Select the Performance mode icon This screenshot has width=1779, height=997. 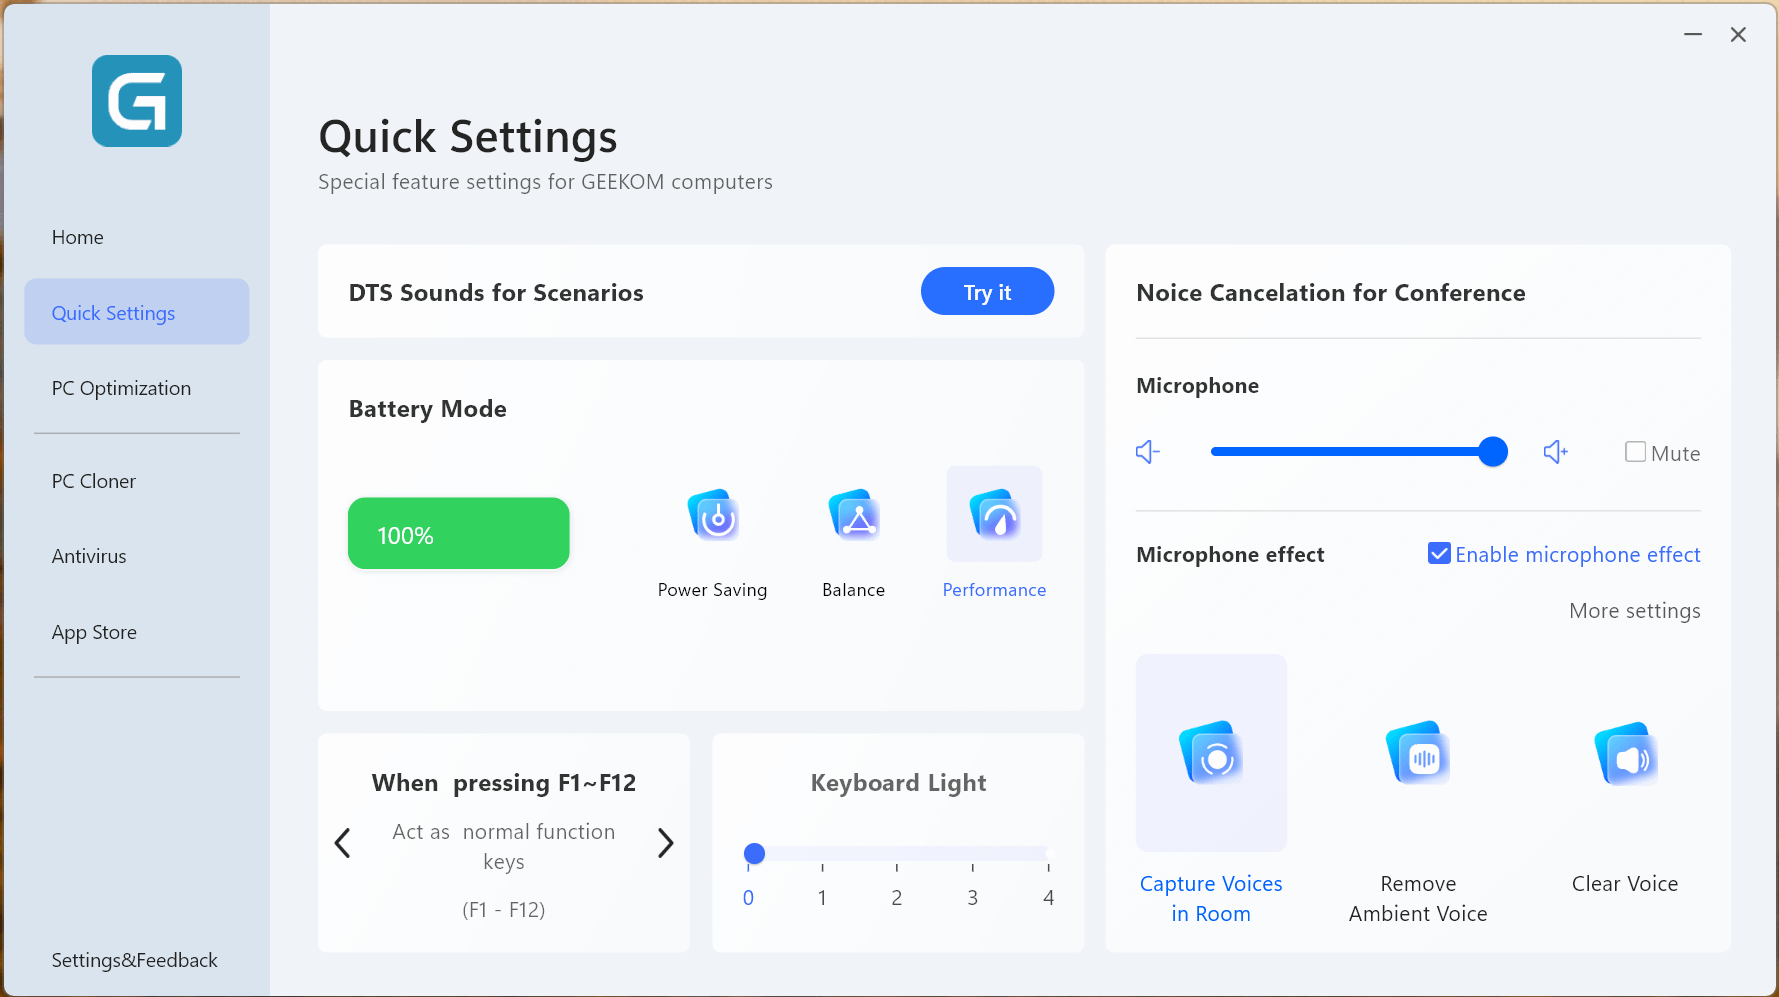[995, 516]
